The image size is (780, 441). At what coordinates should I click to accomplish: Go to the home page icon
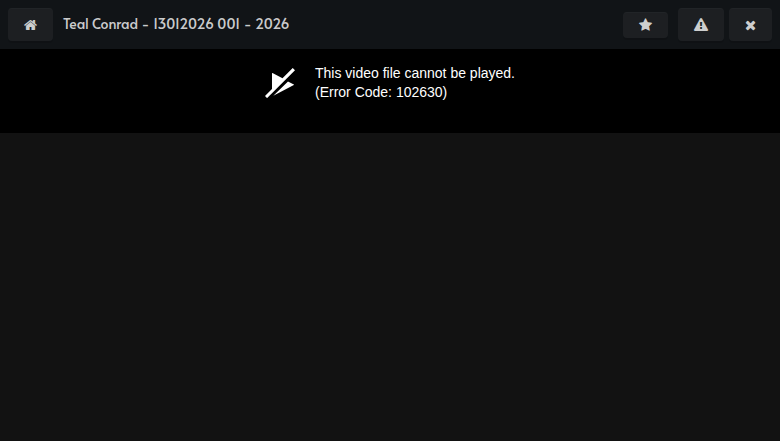[30, 25]
